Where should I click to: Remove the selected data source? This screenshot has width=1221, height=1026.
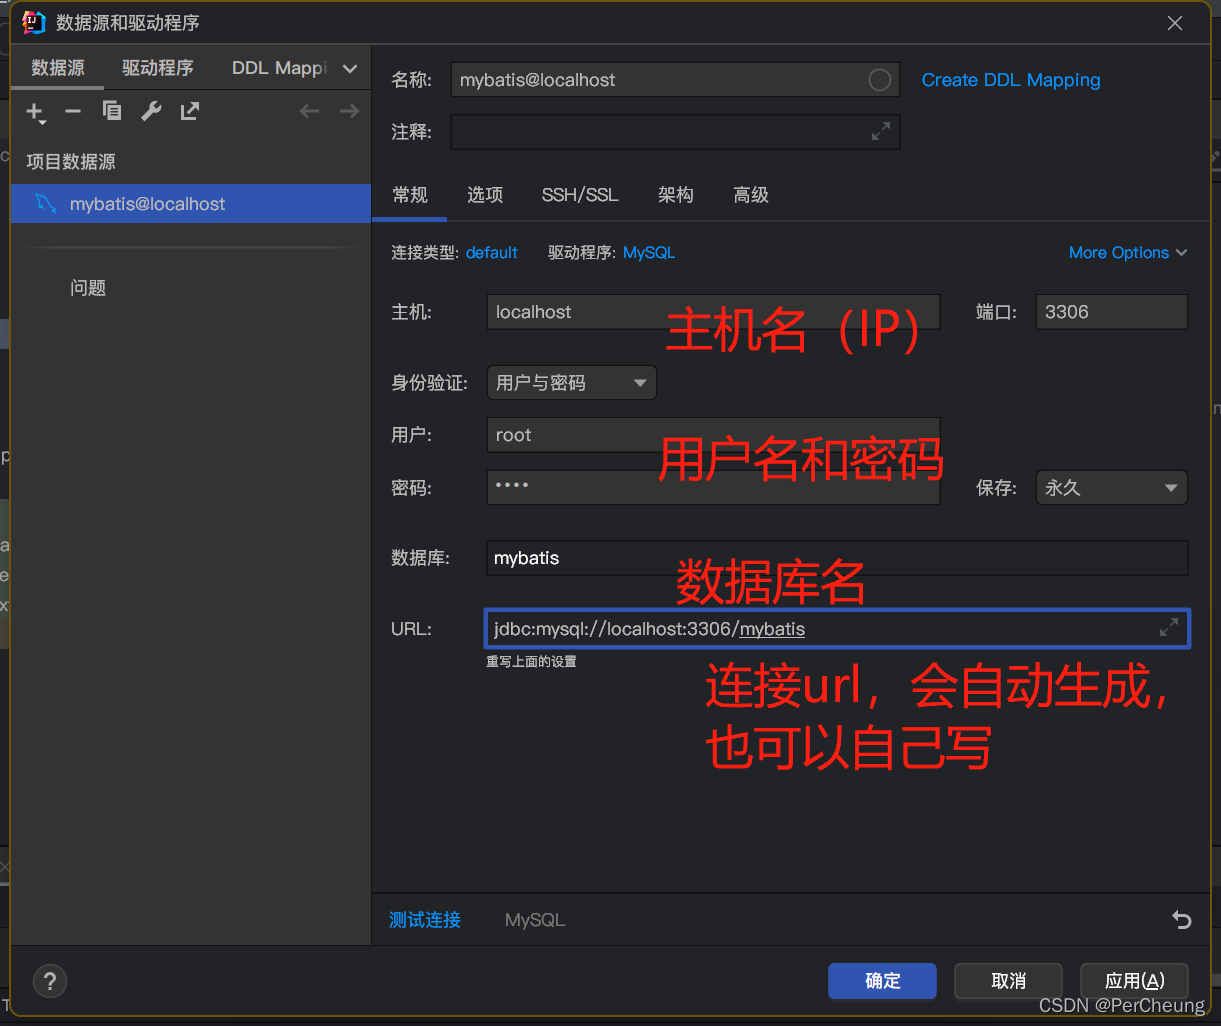pyautogui.click(x=72, y=111)
